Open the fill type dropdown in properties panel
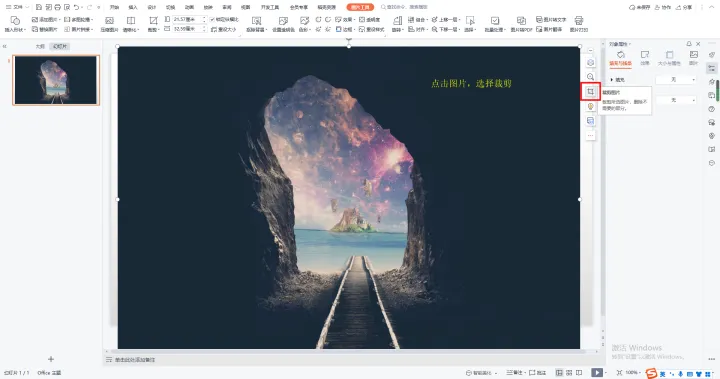The image size is (720, 379). [676, 79]
